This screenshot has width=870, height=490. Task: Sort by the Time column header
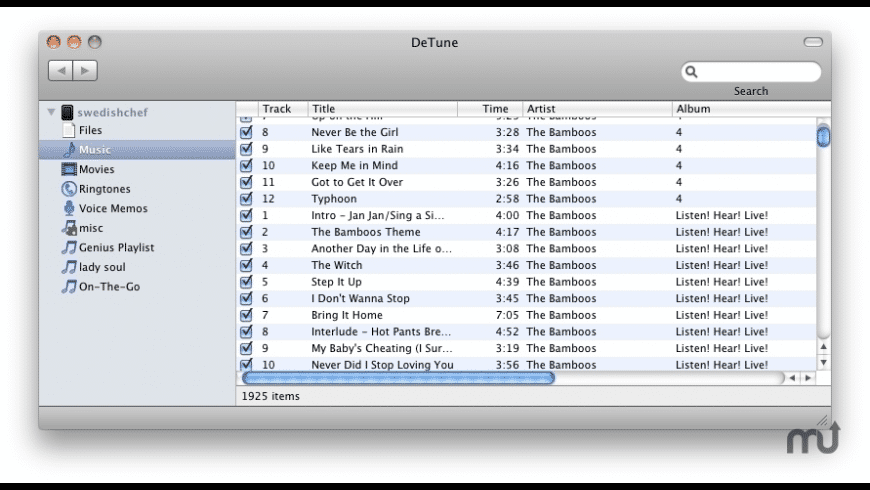point(490,109)
